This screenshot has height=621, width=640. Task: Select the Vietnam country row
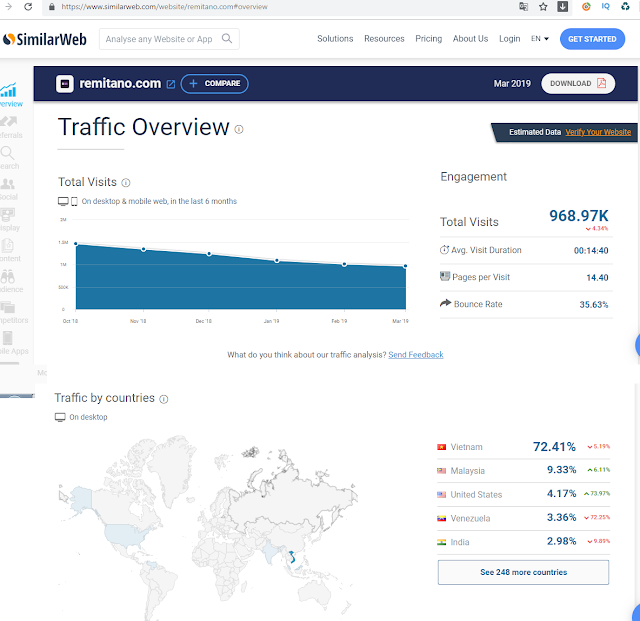click(523, 447)
